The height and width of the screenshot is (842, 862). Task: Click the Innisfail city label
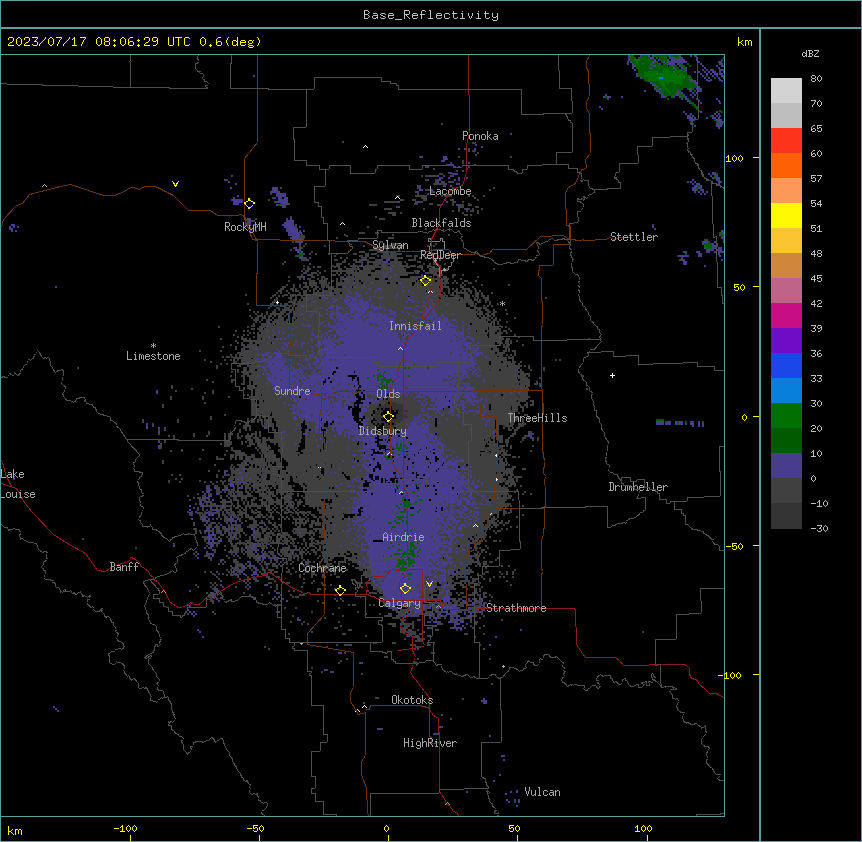(415, 326)
